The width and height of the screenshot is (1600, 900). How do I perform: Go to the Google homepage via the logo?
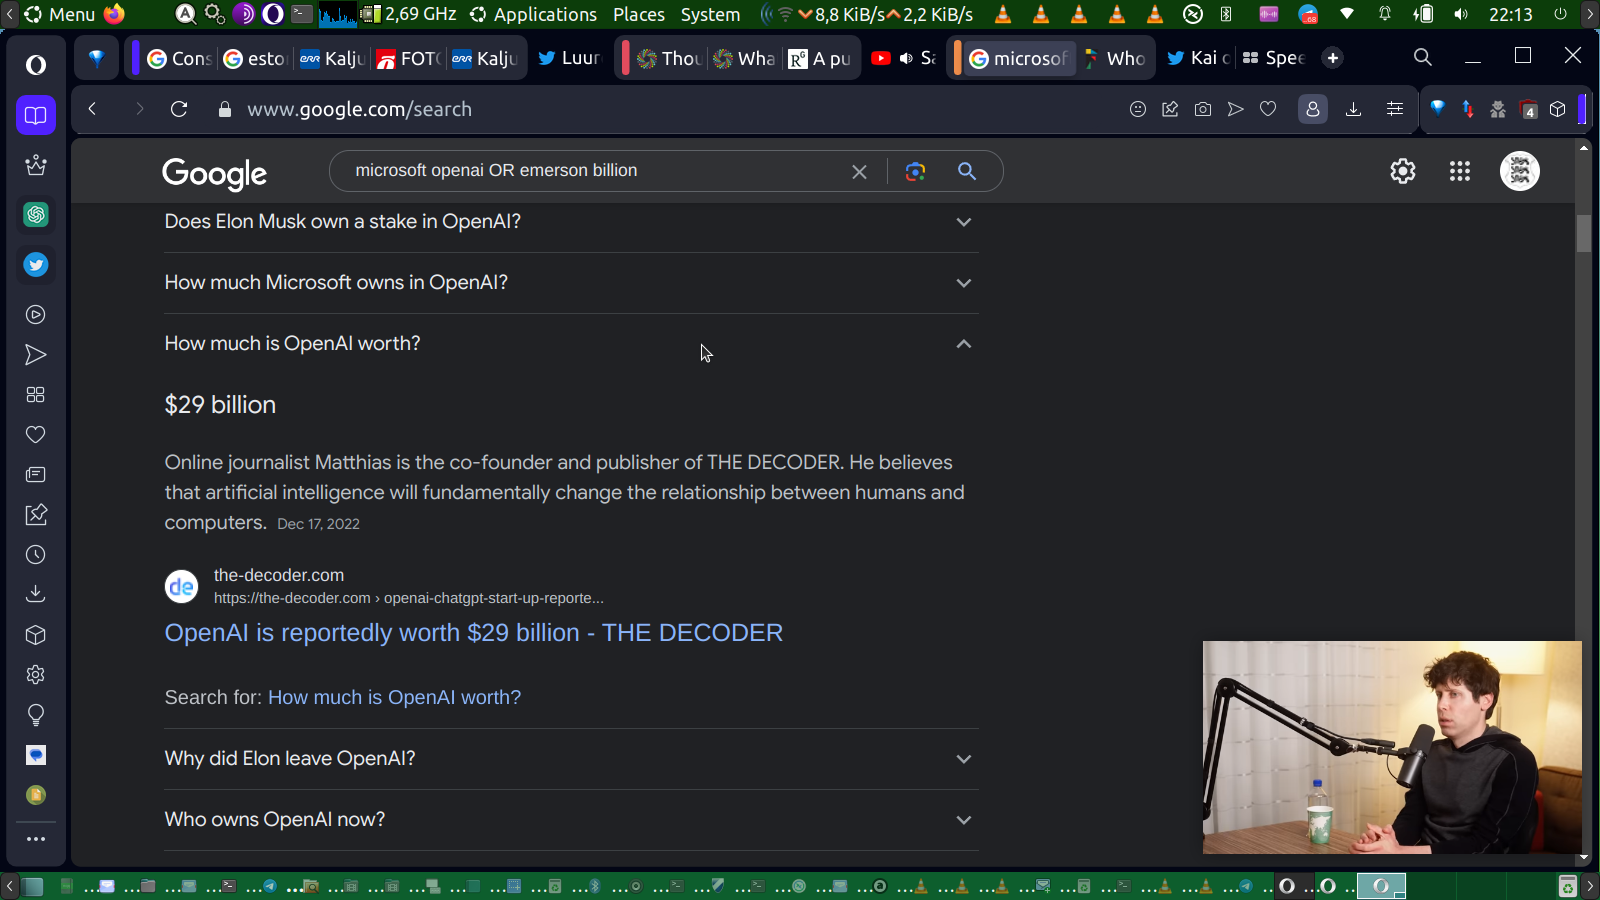coord(214,173)
